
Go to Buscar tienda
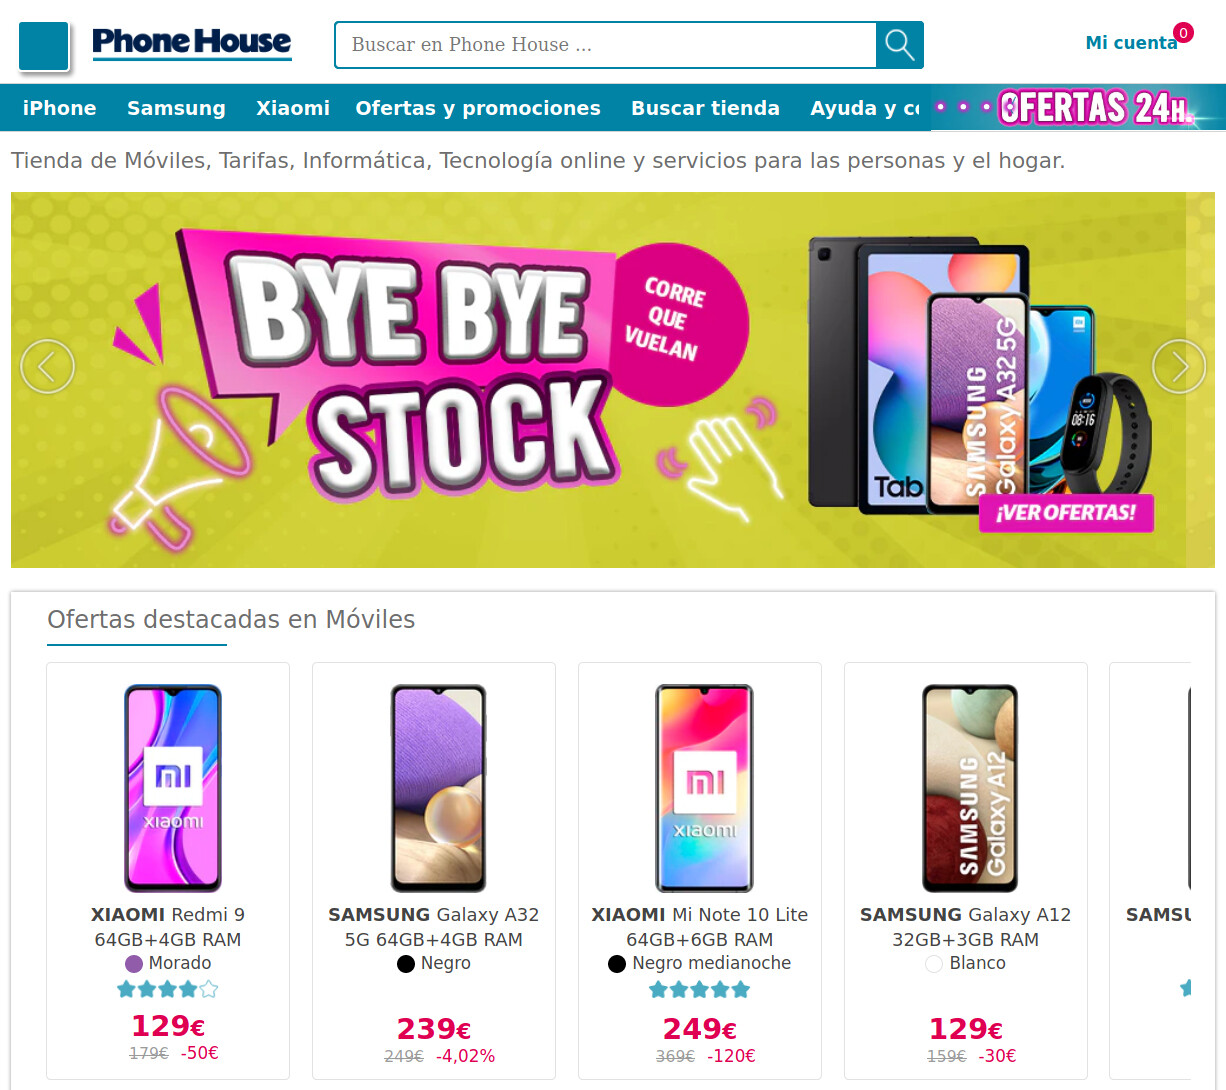pyautogui.click(x=705, y=108)
